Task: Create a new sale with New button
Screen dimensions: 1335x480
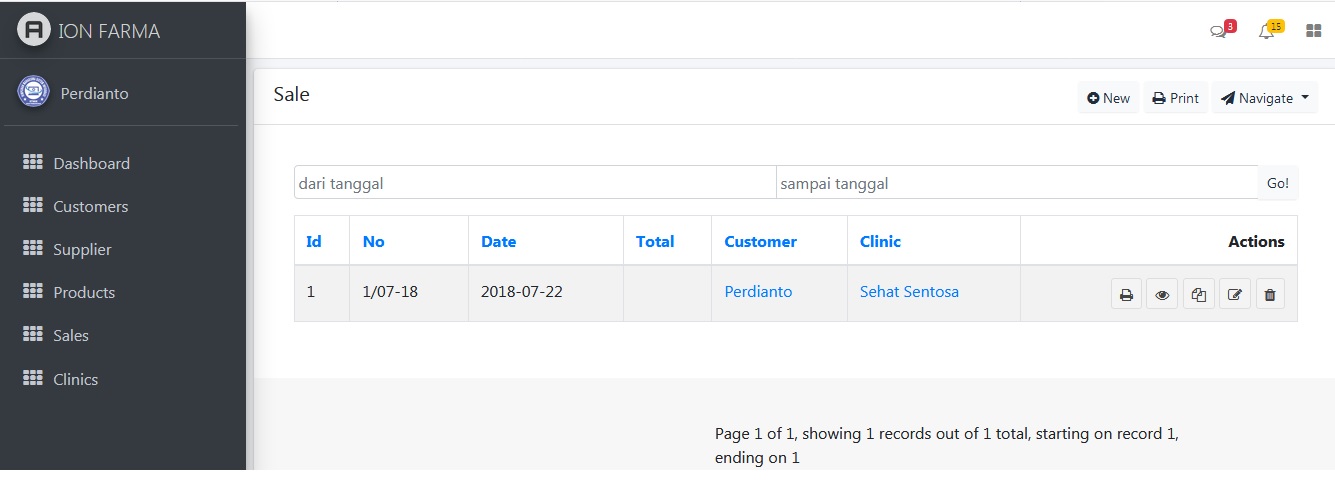Action: [1108, 98]
